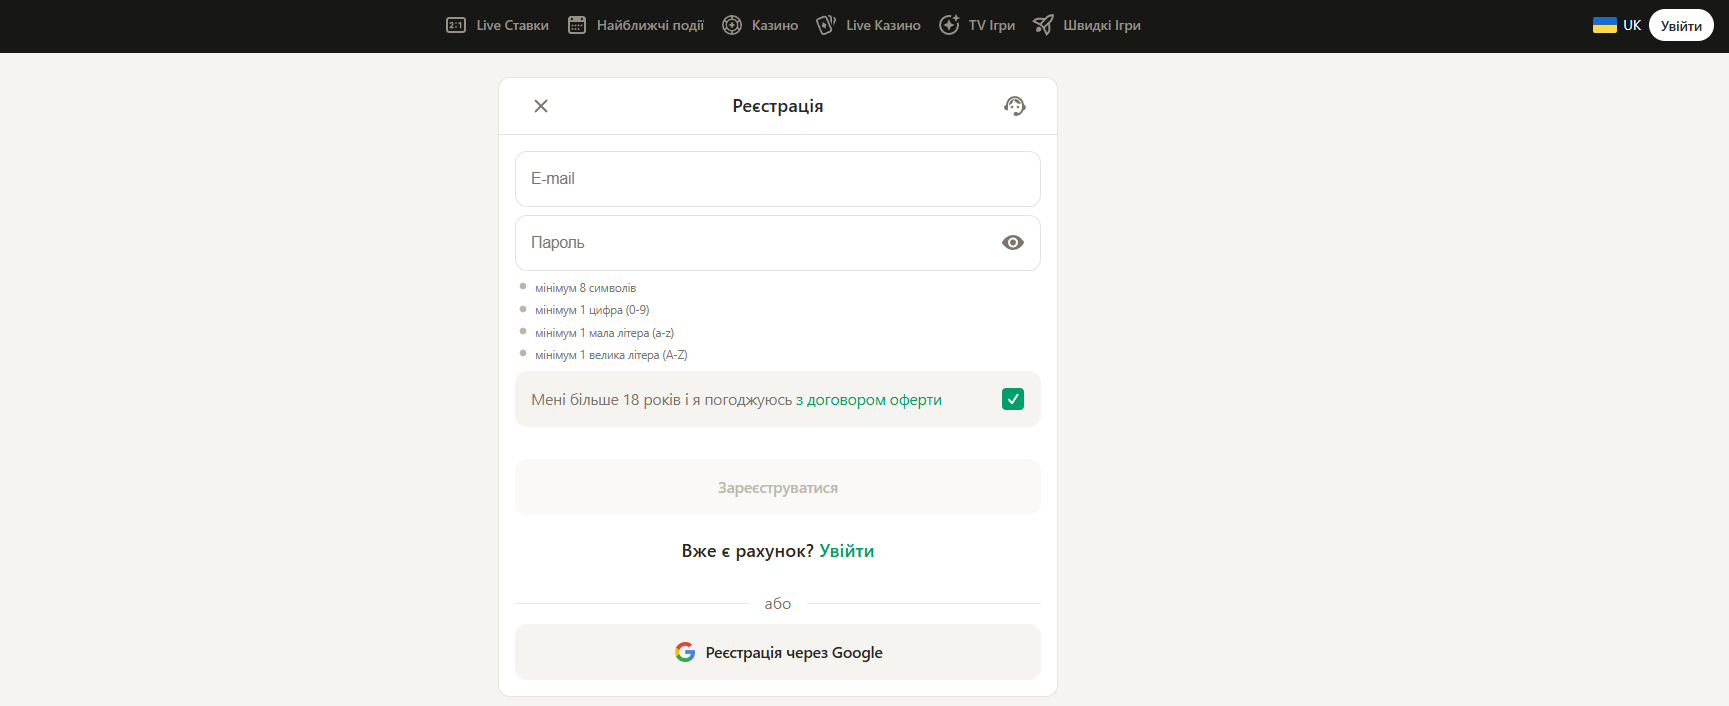Open the Казино menu item
This screenshot has height=706, width=1729.
pos(774,25)
